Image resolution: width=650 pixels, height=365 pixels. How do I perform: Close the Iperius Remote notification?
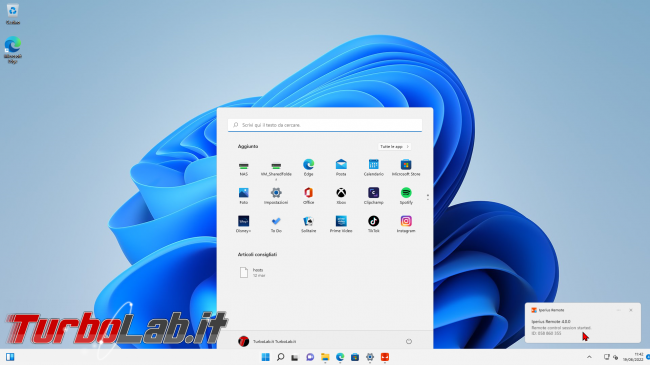coord(631,310)
